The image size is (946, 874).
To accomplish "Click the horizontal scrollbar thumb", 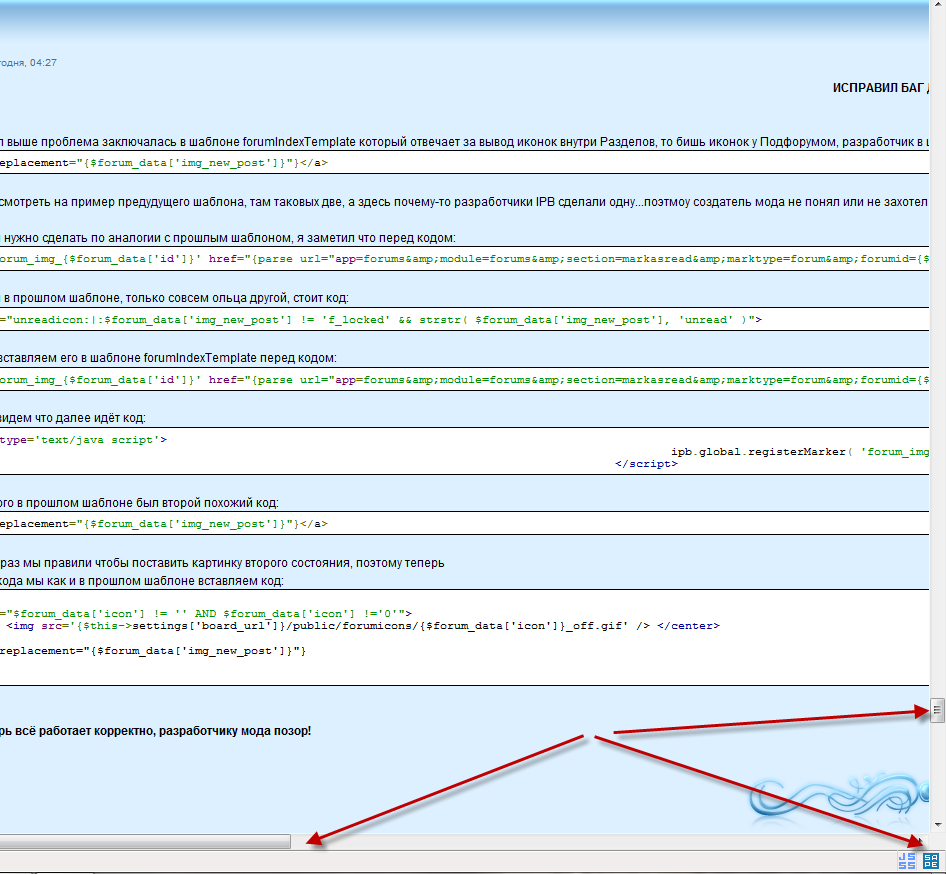I will [145, 841].
